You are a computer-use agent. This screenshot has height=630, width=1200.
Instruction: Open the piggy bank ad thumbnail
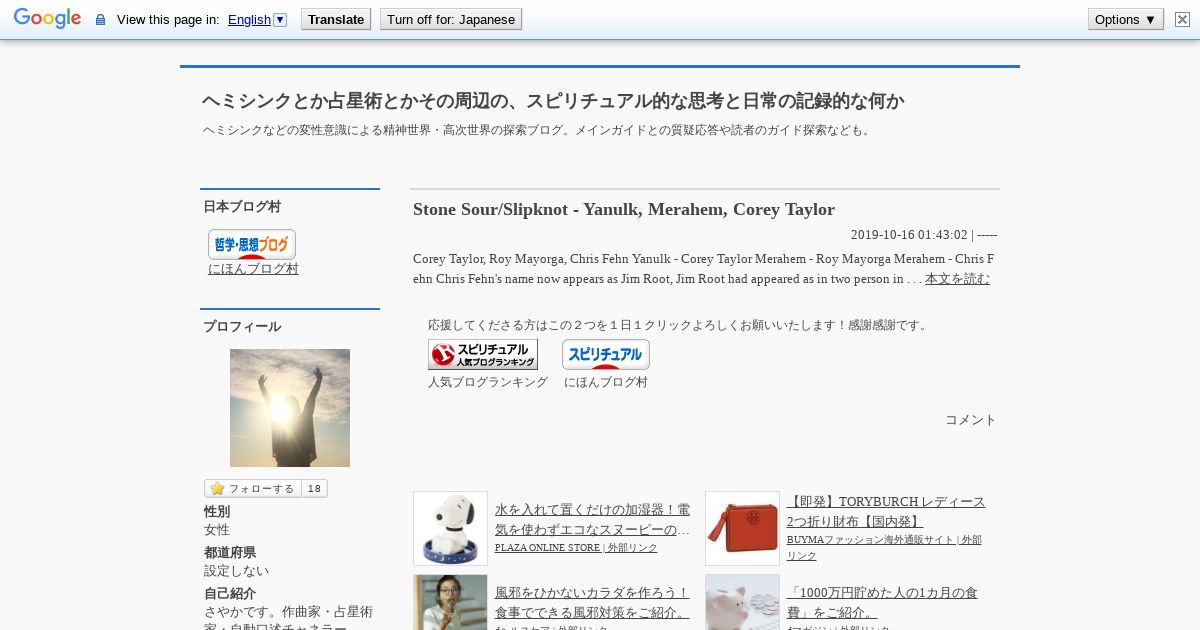(742, 602)
